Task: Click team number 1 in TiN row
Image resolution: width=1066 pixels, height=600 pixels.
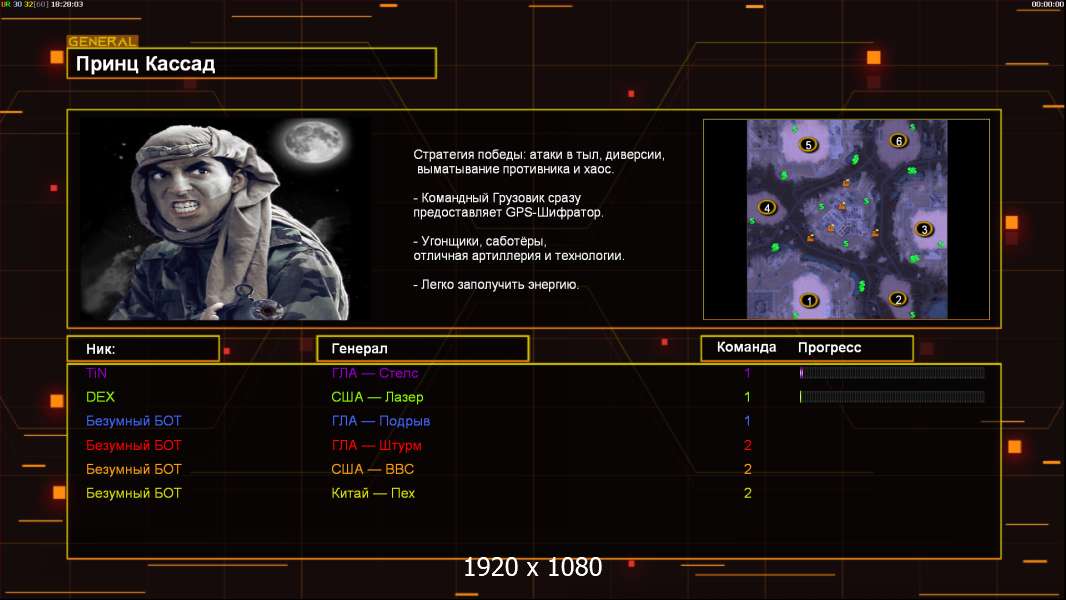Action: [747, 373]
